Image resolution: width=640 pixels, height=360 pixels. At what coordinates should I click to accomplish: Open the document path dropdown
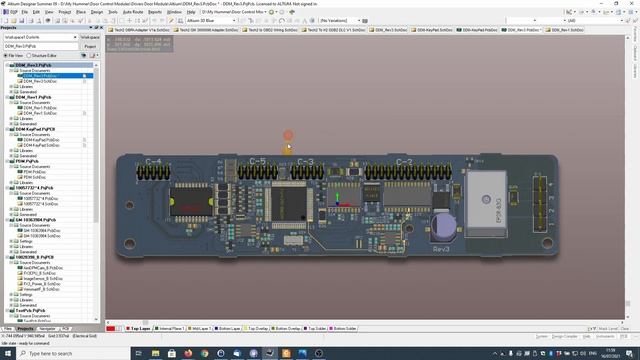point(265,12)
